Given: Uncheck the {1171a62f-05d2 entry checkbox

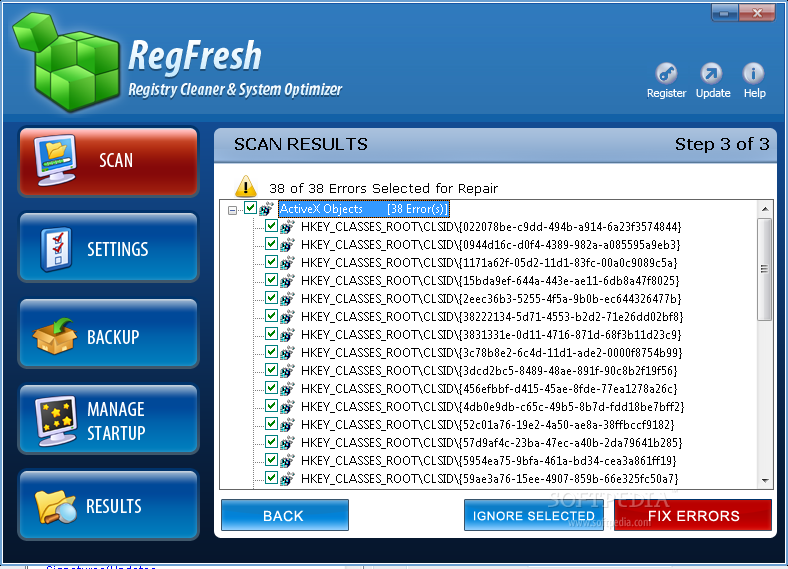Looking at the screenshot, I should pos(271,262).
